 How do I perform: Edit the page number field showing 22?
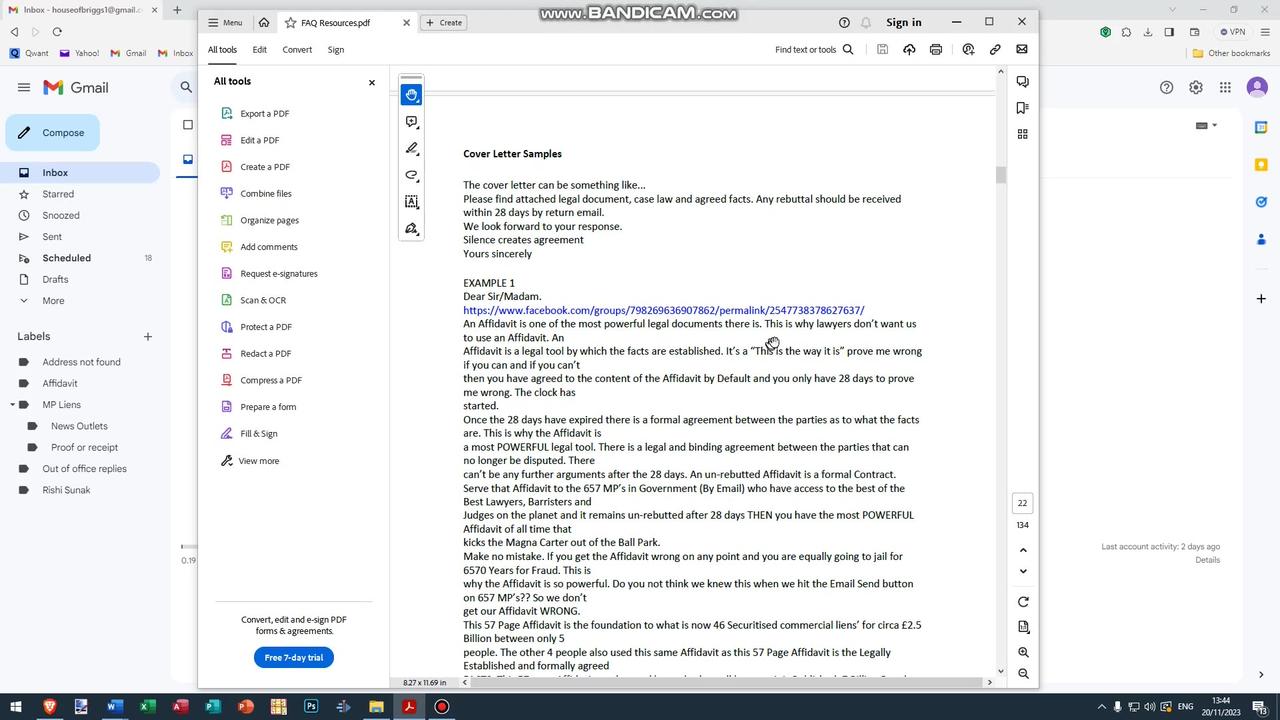1022,502
